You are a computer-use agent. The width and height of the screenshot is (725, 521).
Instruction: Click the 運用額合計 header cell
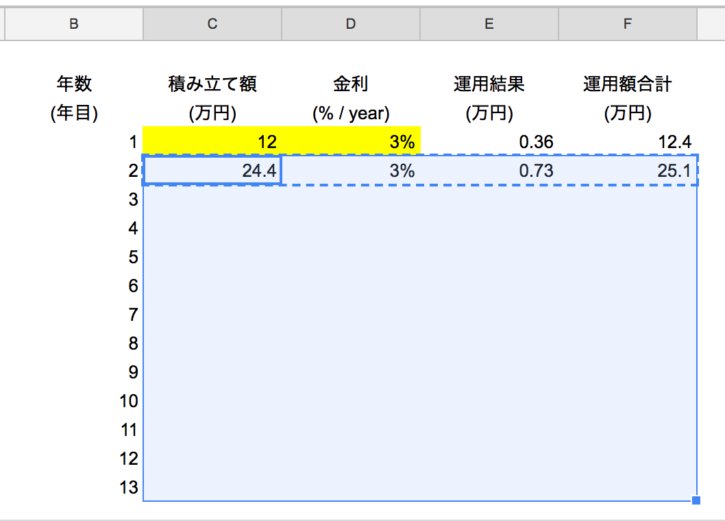coord(627,85)
